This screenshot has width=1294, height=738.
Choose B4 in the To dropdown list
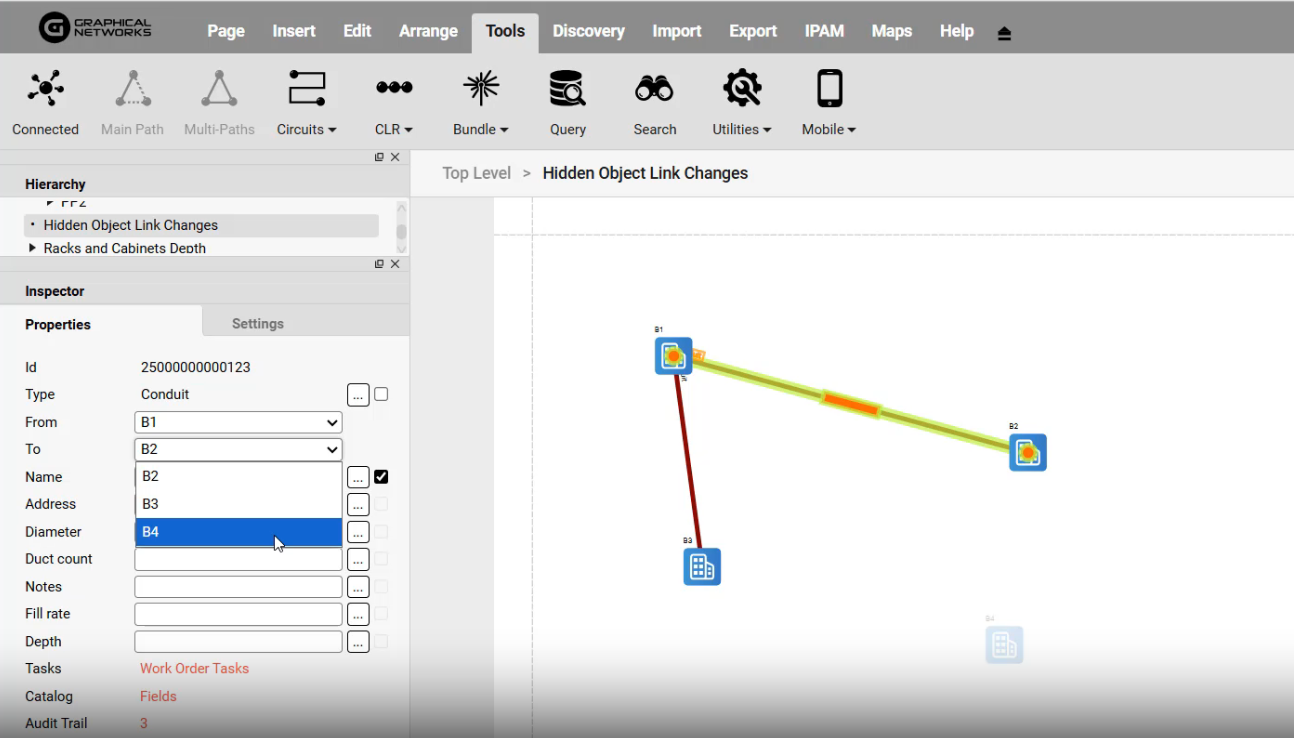(238, 532)
